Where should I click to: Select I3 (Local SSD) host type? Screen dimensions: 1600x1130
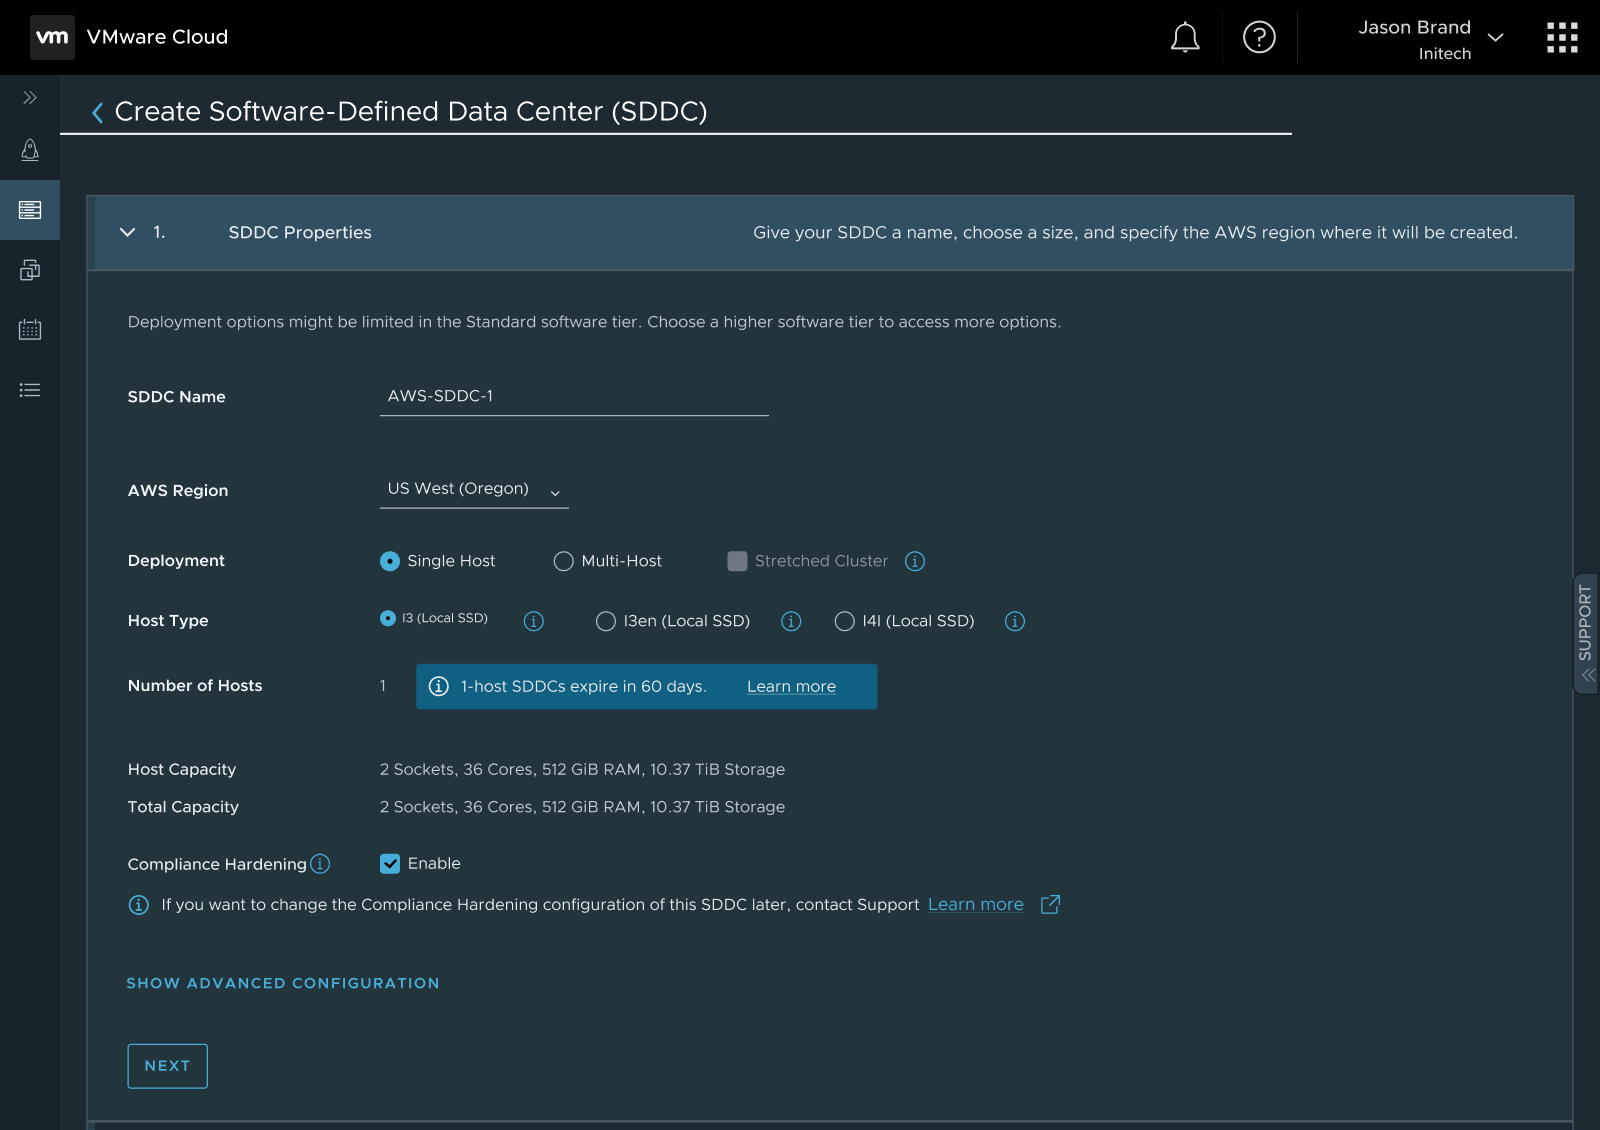click(x=388, y=618)
